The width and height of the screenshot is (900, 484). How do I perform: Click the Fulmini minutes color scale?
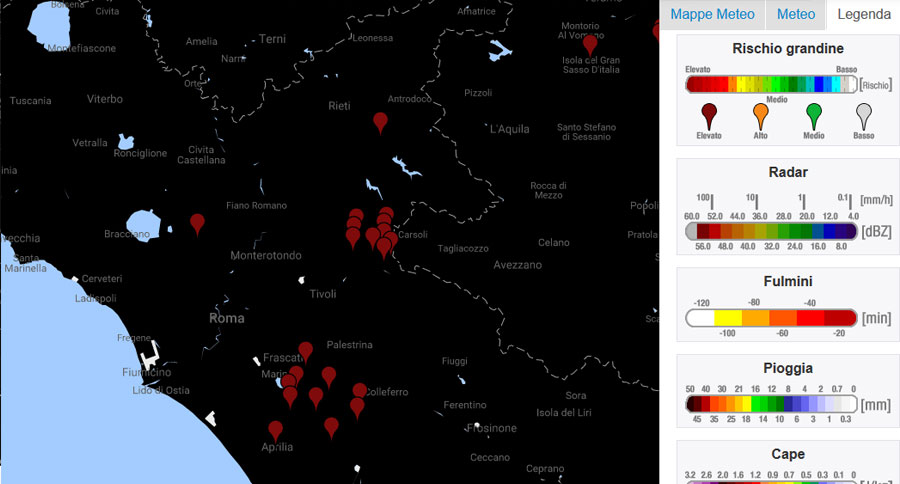pos(771,318)
